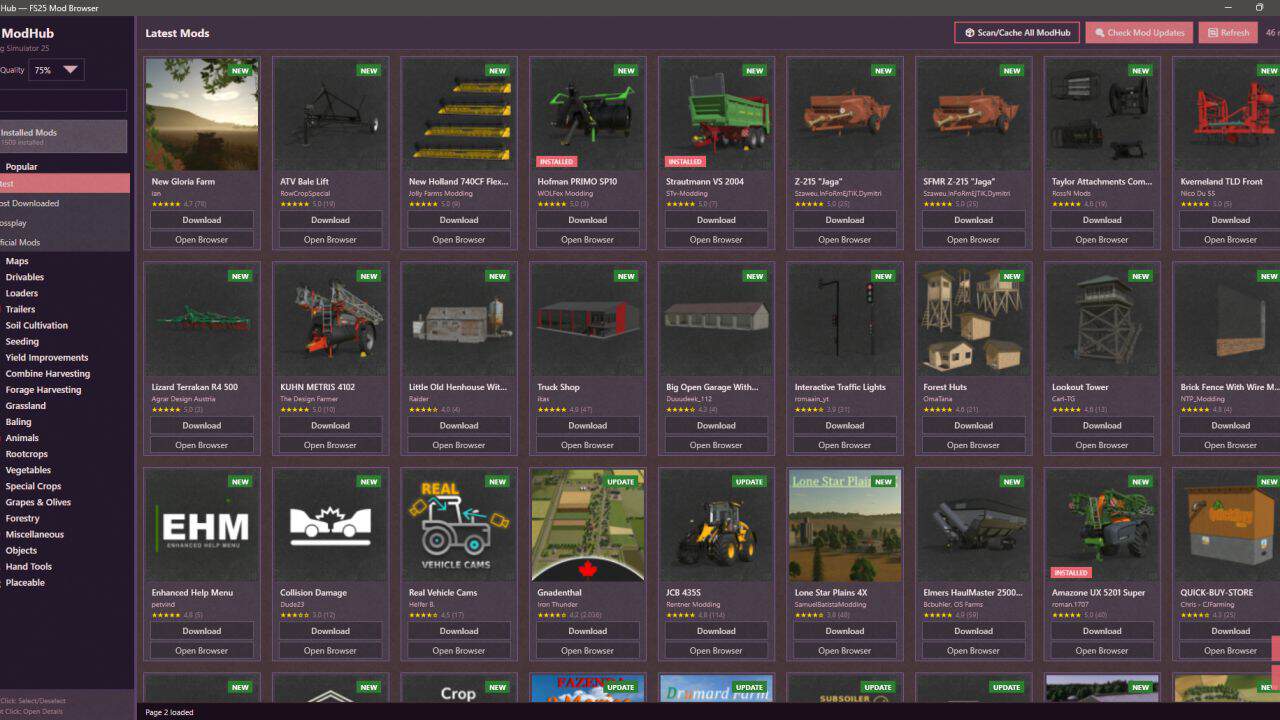Open the Vegetables category
This screenshot has height=720, width=1280.
pyautogui.click(x=28, y=469)
